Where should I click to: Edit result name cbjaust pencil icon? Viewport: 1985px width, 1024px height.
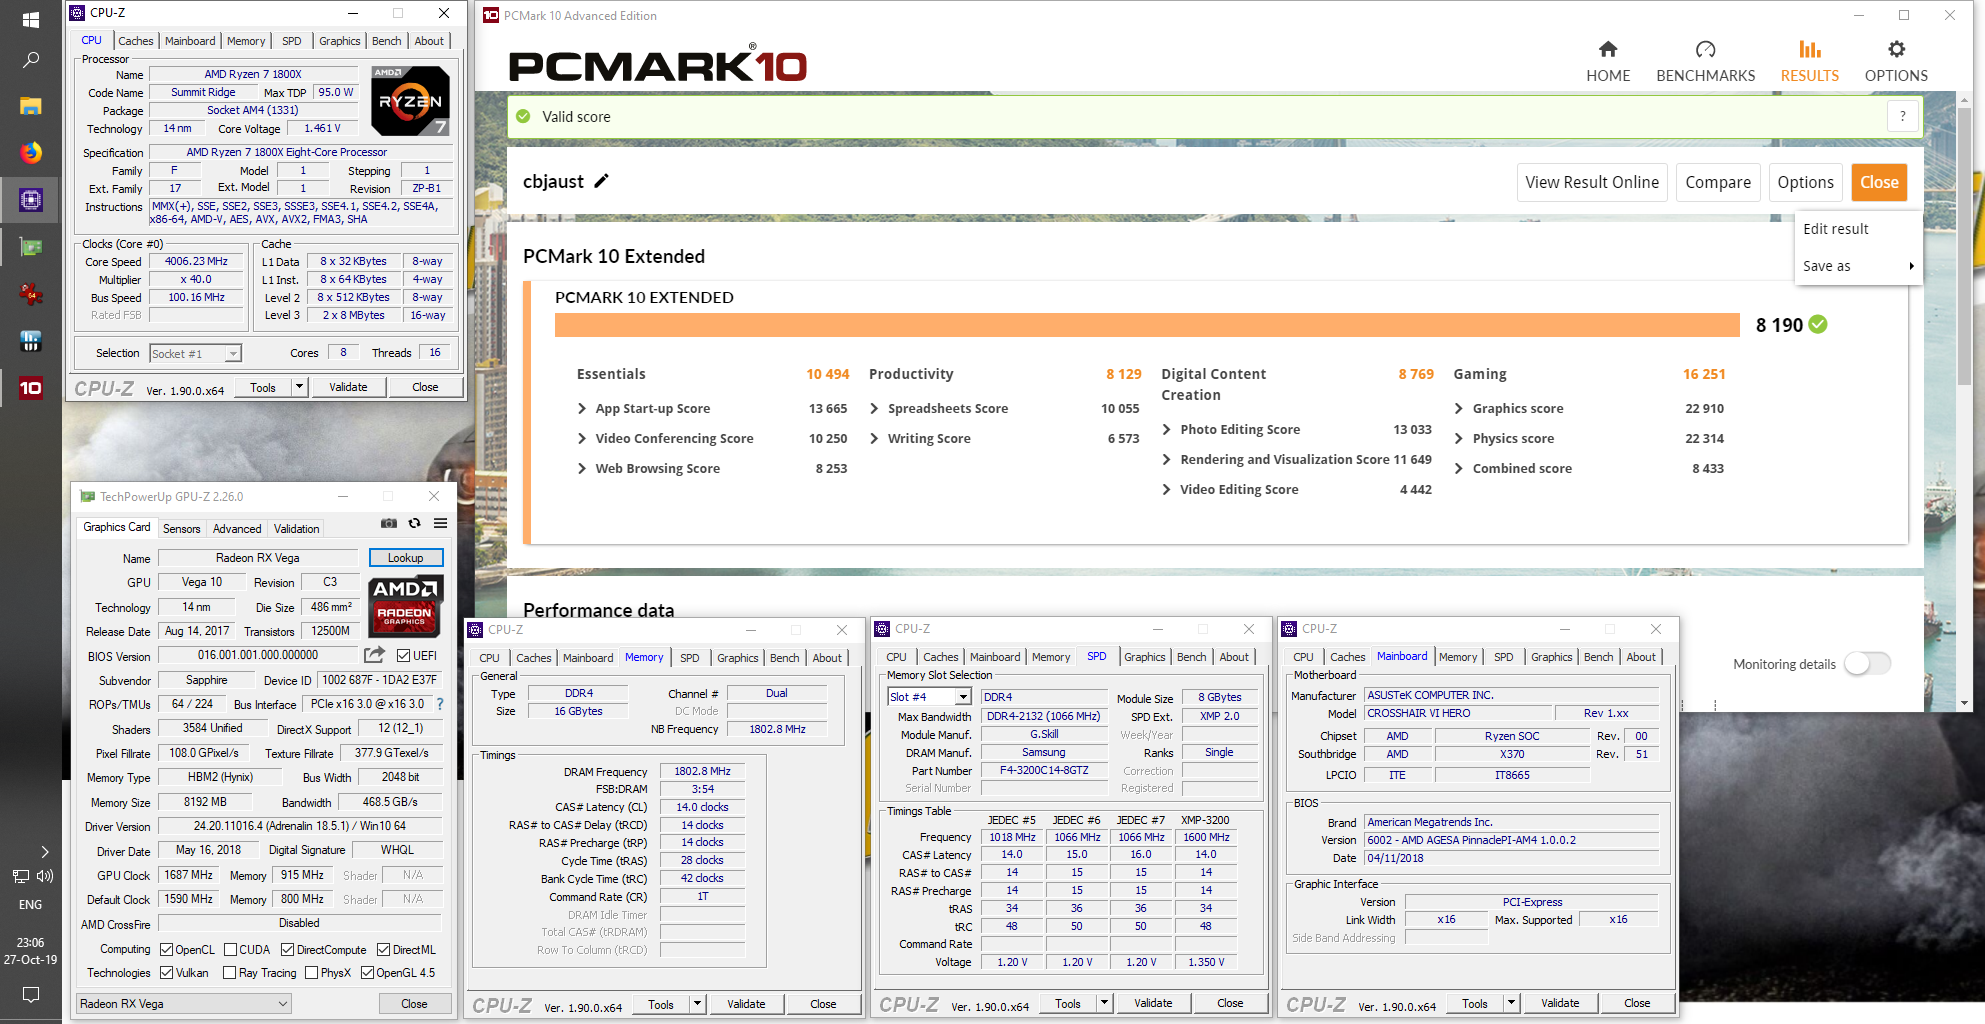coord(601,181)
